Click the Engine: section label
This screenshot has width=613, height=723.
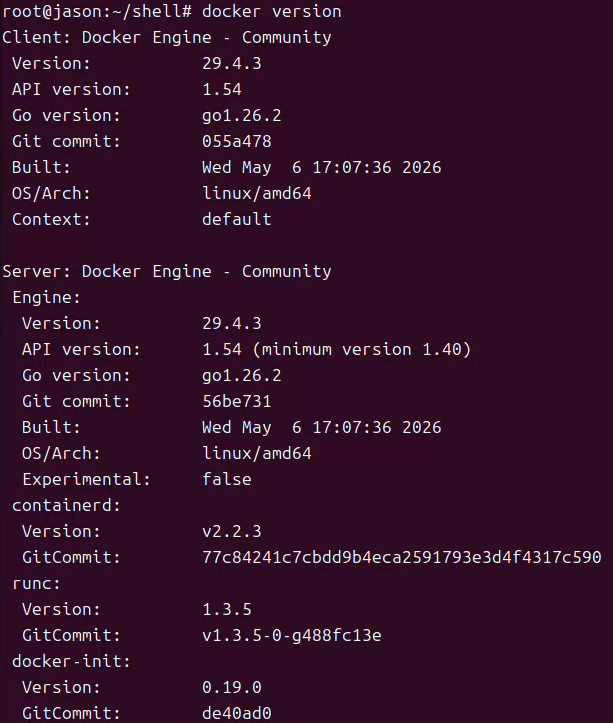(46, 297)
